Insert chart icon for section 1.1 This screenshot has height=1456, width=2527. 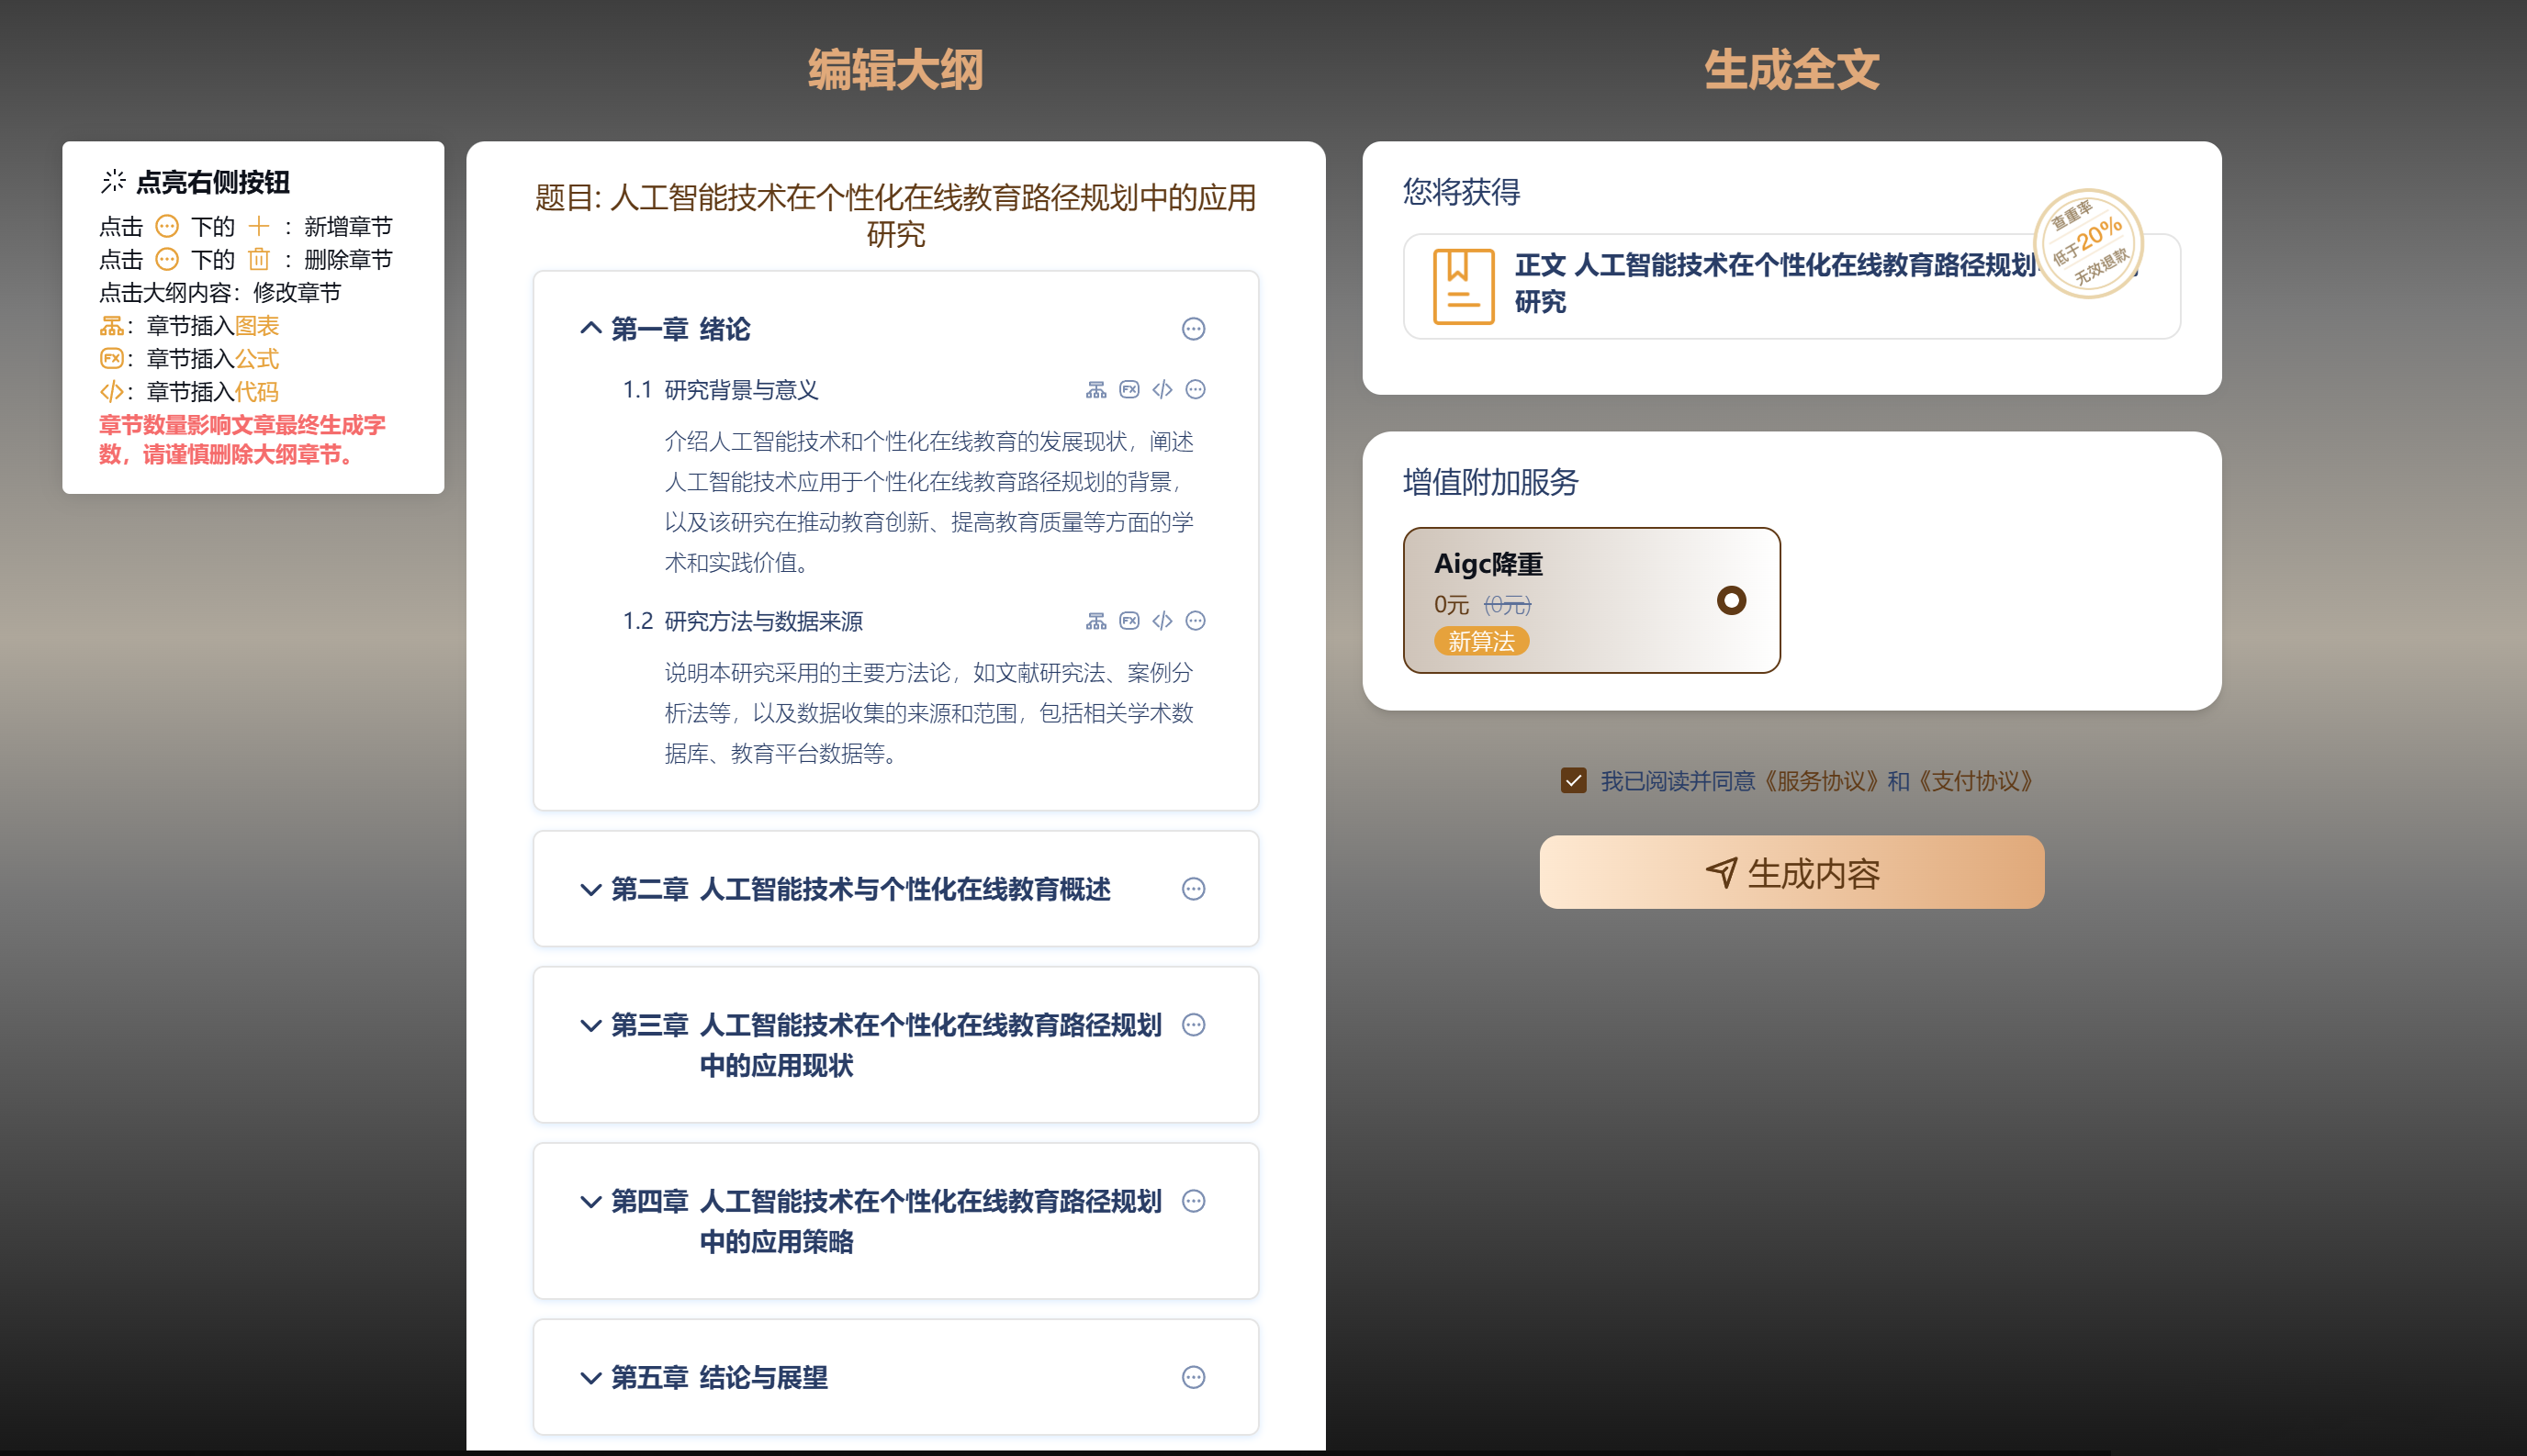pyautogui.click(x=1096, y=390)
